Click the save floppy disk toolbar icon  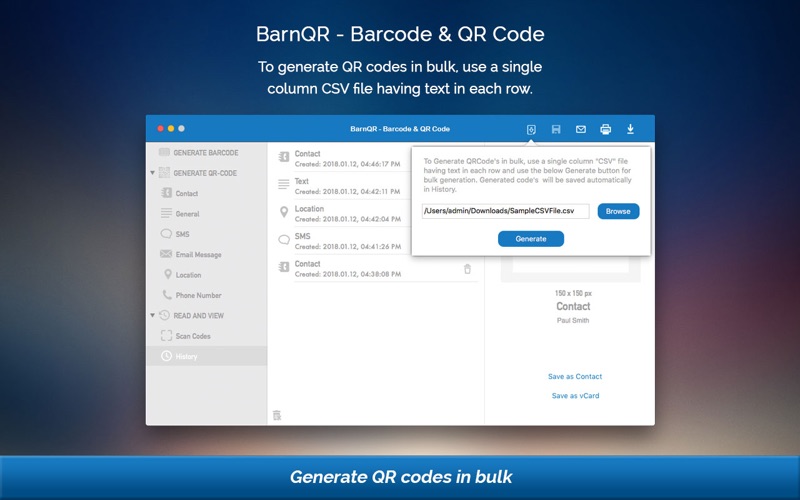tap(556, 130)
